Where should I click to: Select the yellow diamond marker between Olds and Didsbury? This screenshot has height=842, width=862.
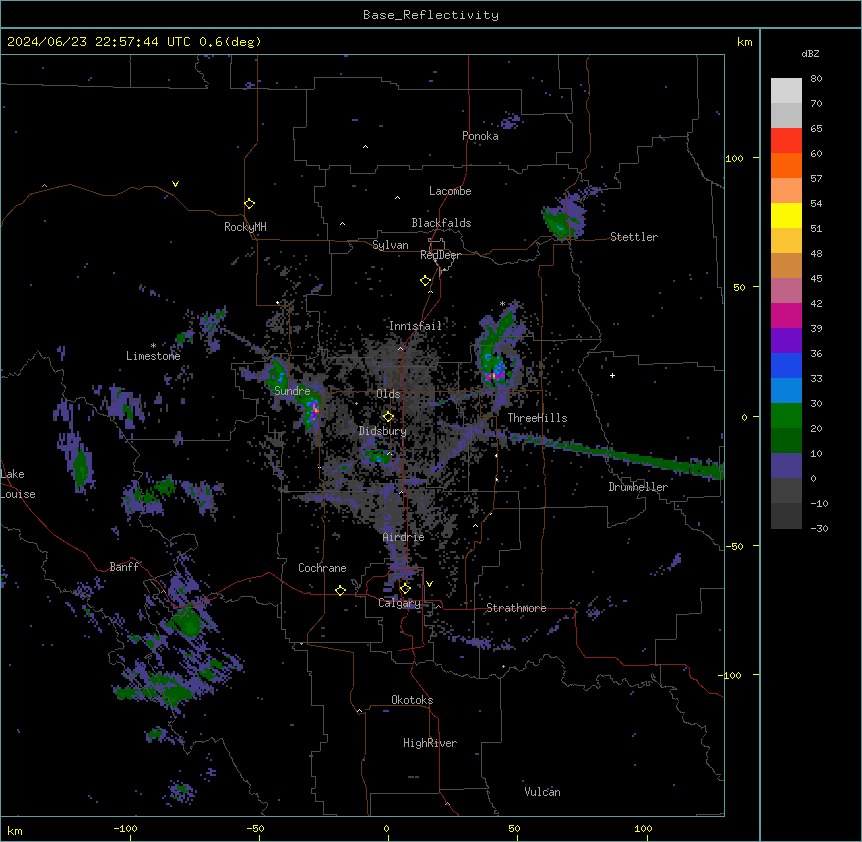(388, 417)
